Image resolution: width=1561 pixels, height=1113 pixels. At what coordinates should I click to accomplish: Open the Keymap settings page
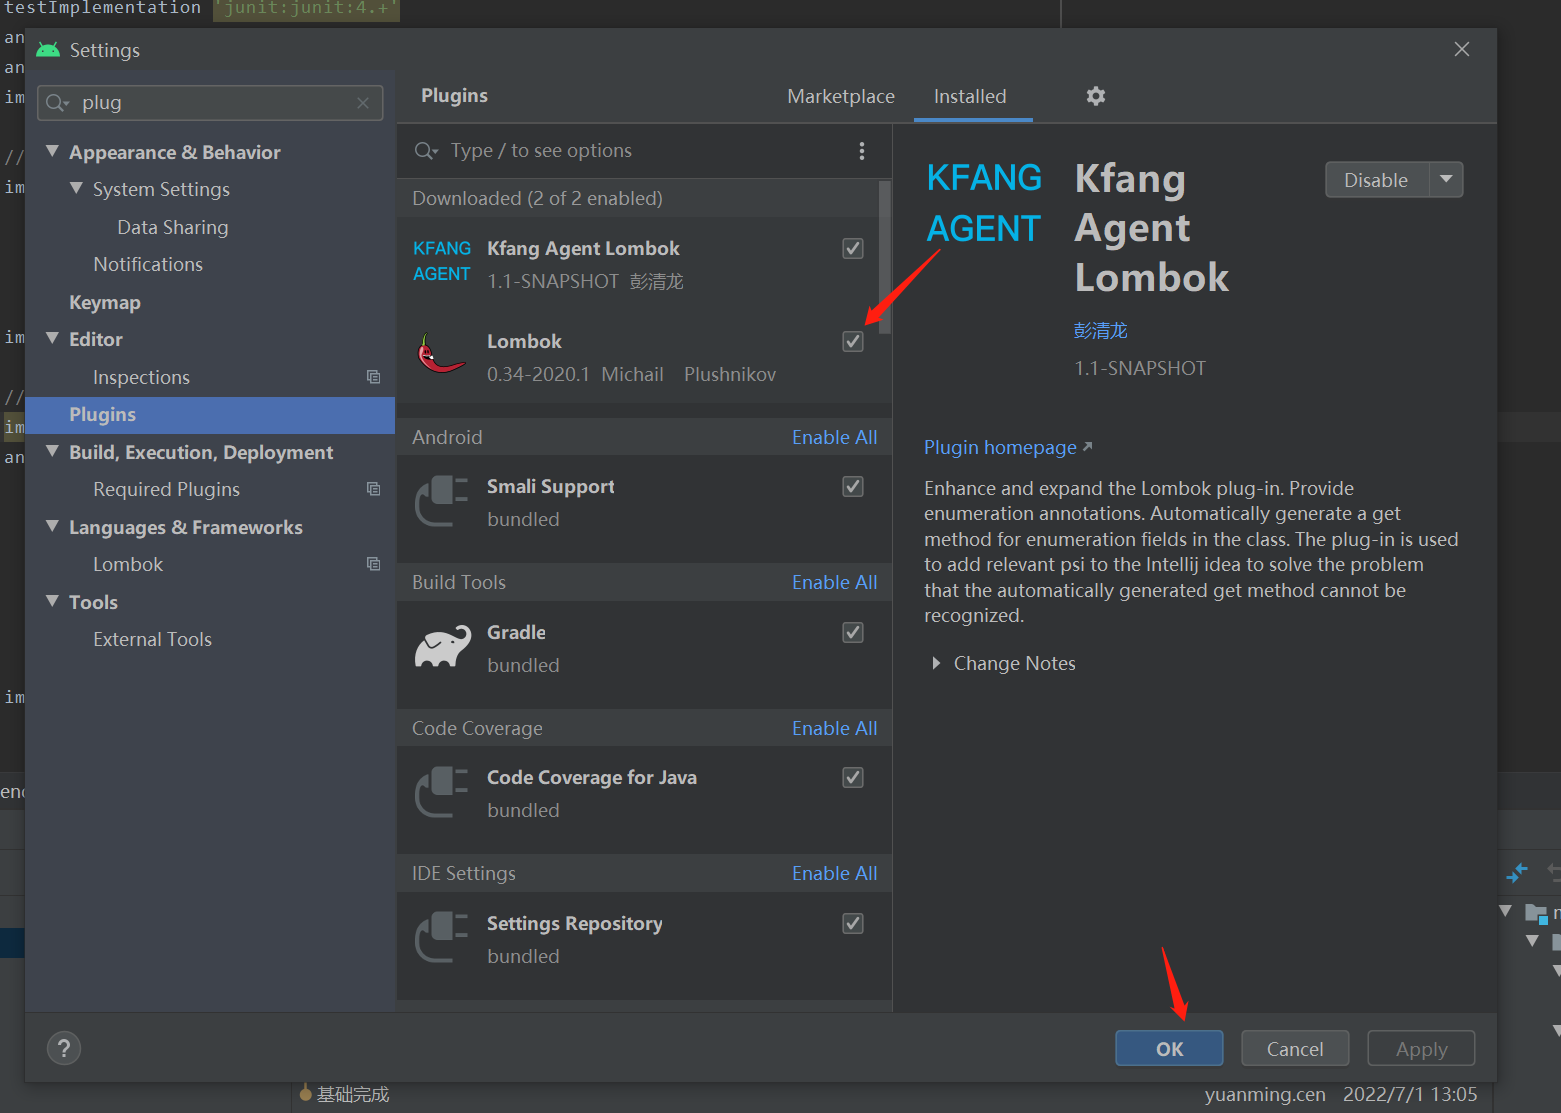pos(105,302)
